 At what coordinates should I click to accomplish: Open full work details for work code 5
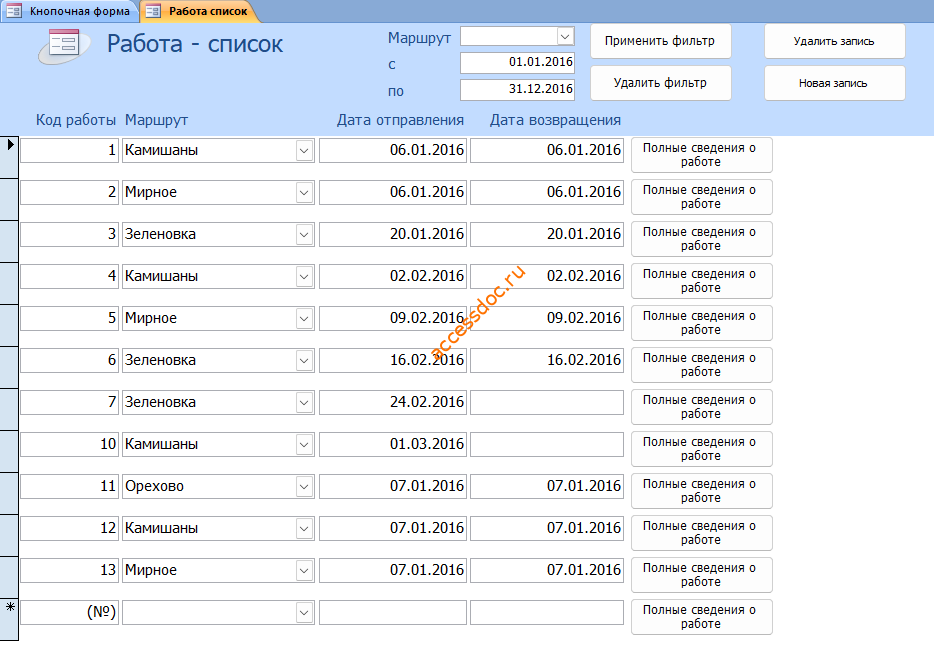tap(702, 323)
